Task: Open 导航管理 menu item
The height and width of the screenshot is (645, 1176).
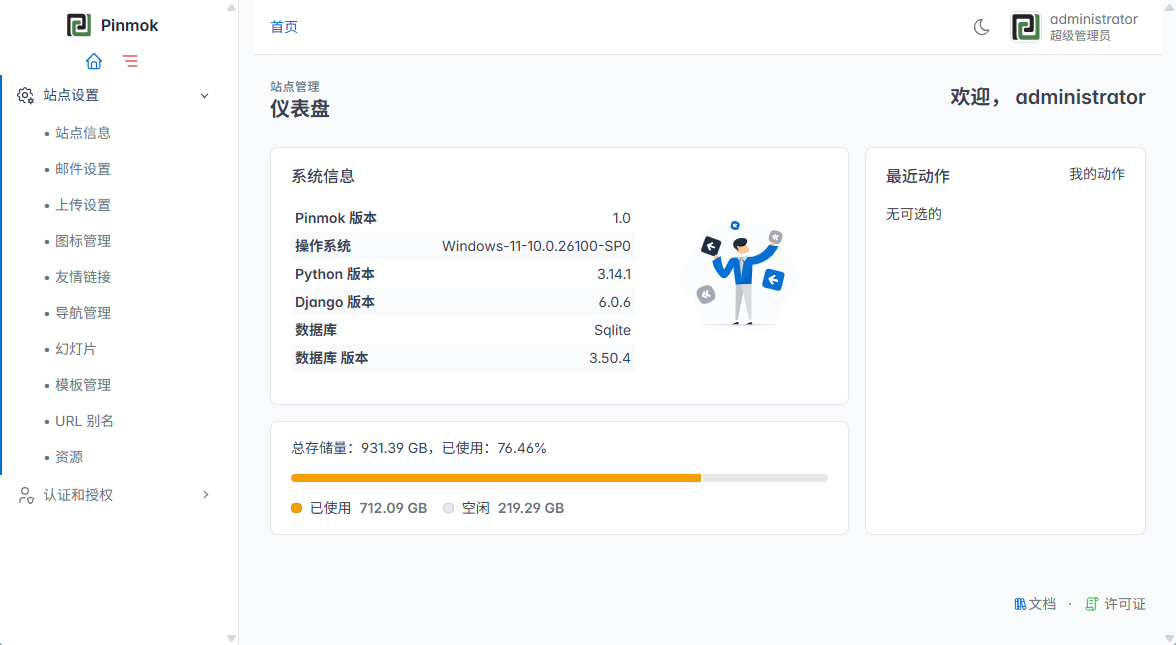Action: [x=82, y=314]
